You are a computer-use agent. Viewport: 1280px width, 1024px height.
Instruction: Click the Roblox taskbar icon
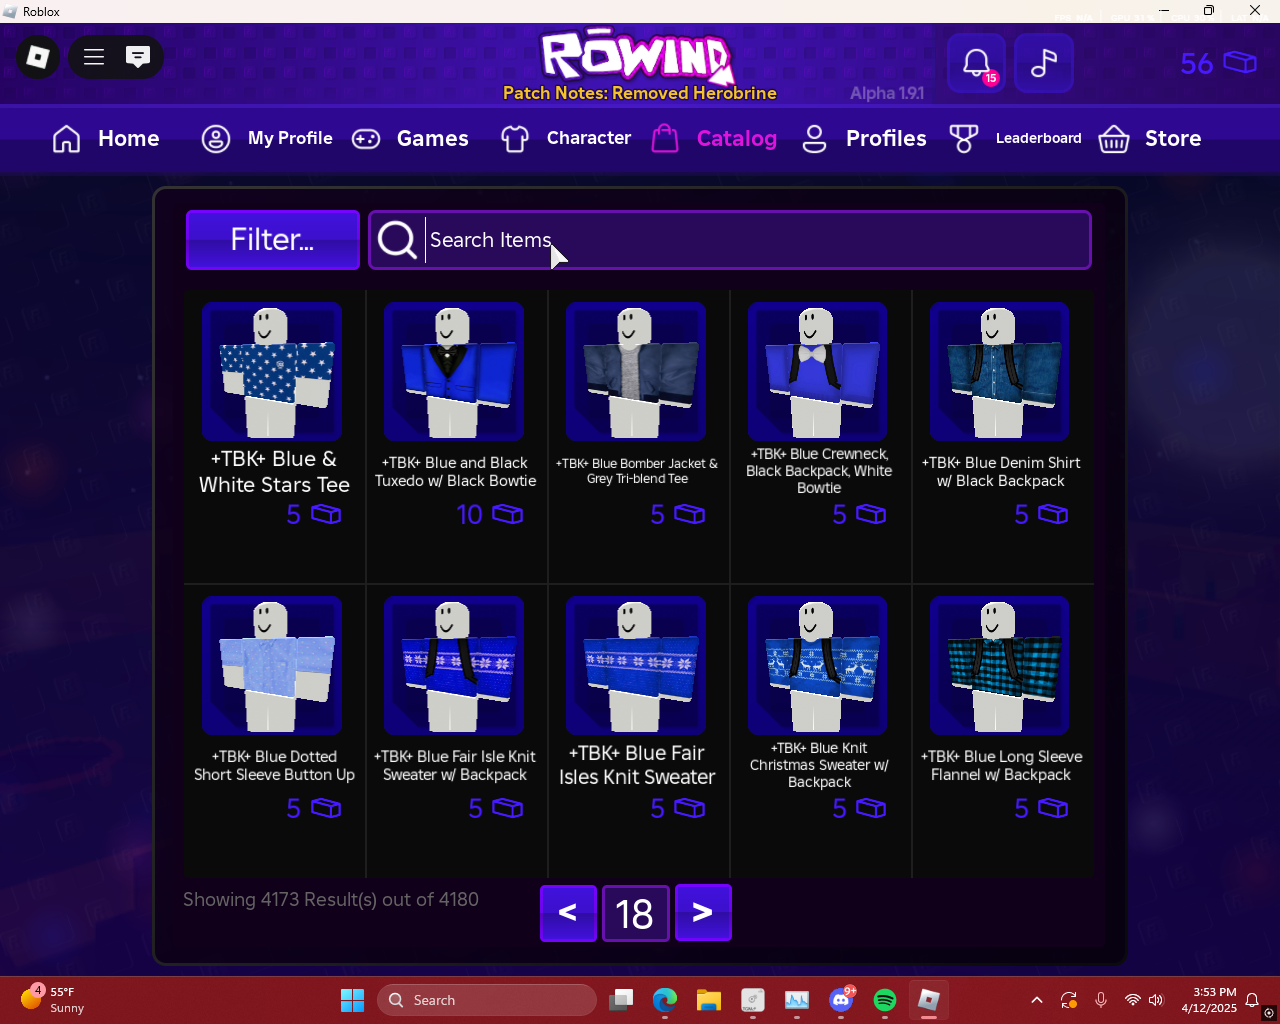tap(929, 1000)
